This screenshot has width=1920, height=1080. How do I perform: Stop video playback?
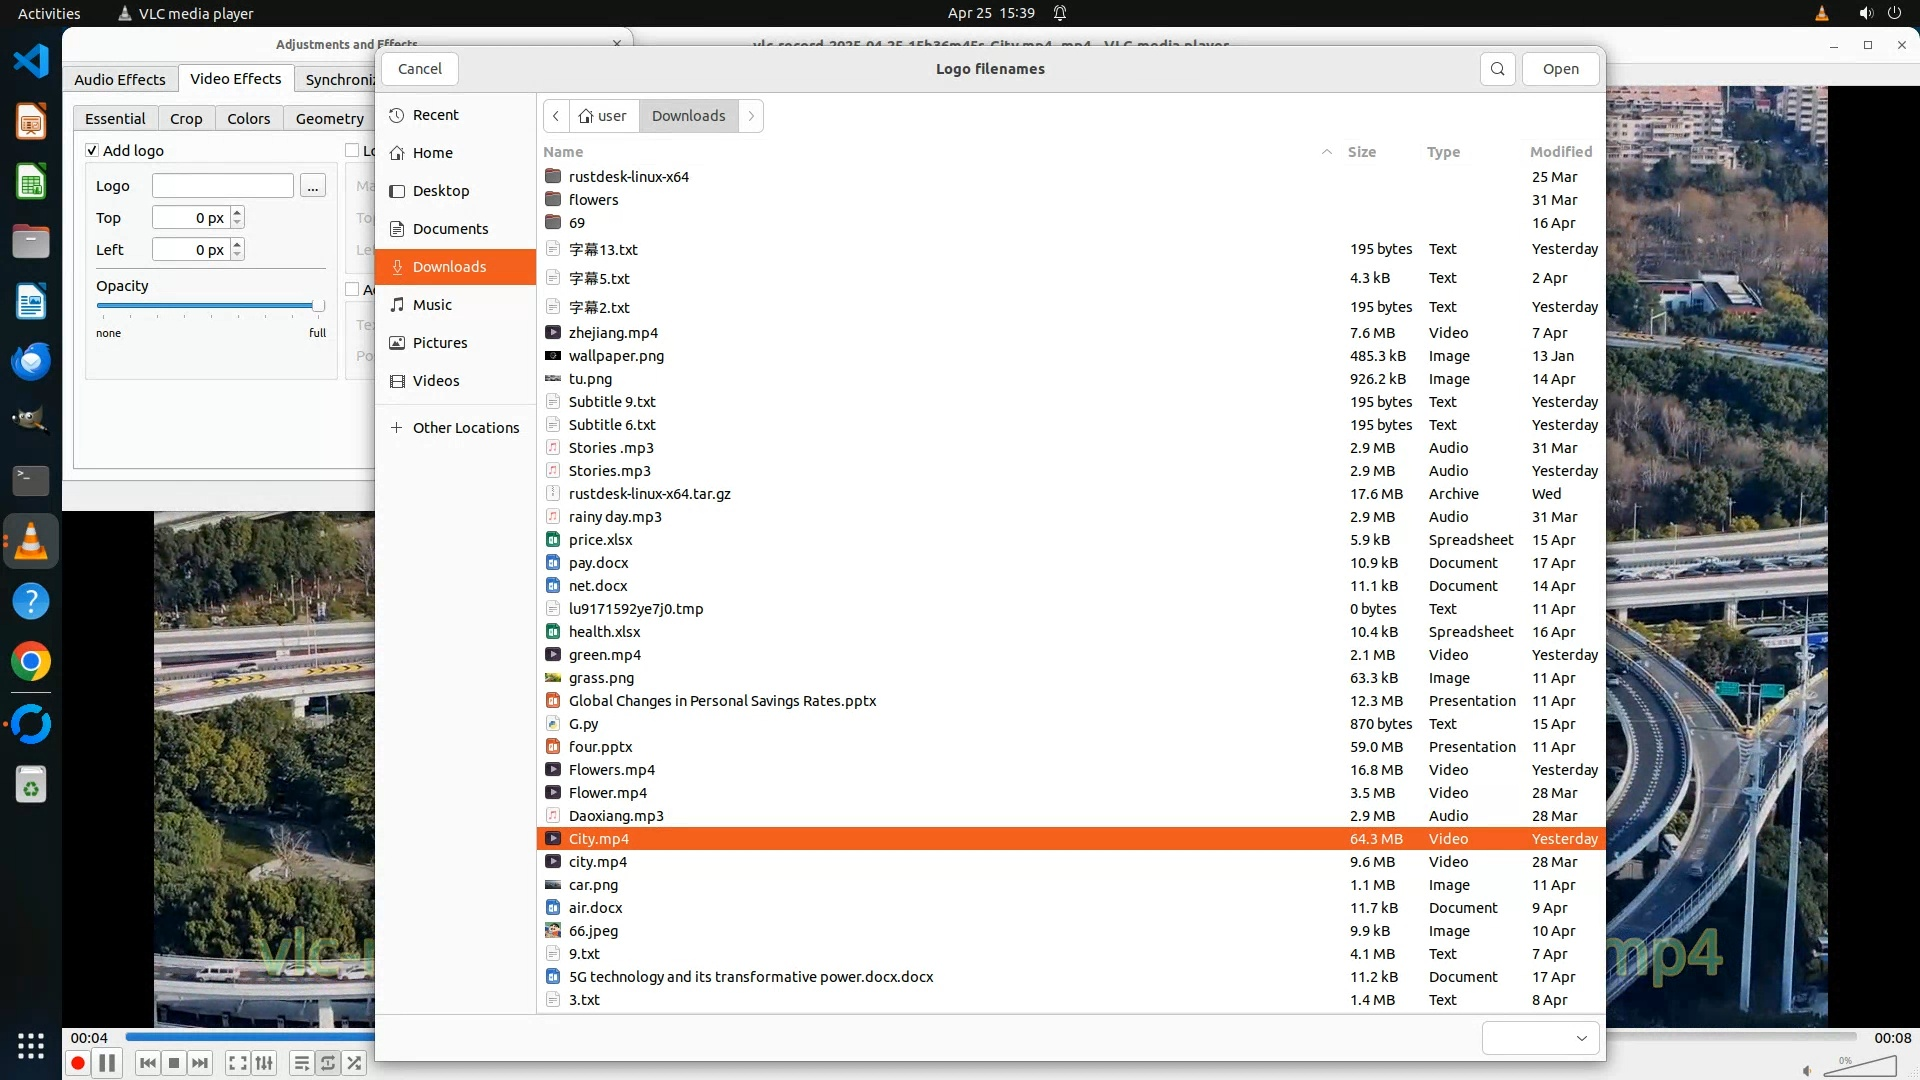tap(174, 1063)
